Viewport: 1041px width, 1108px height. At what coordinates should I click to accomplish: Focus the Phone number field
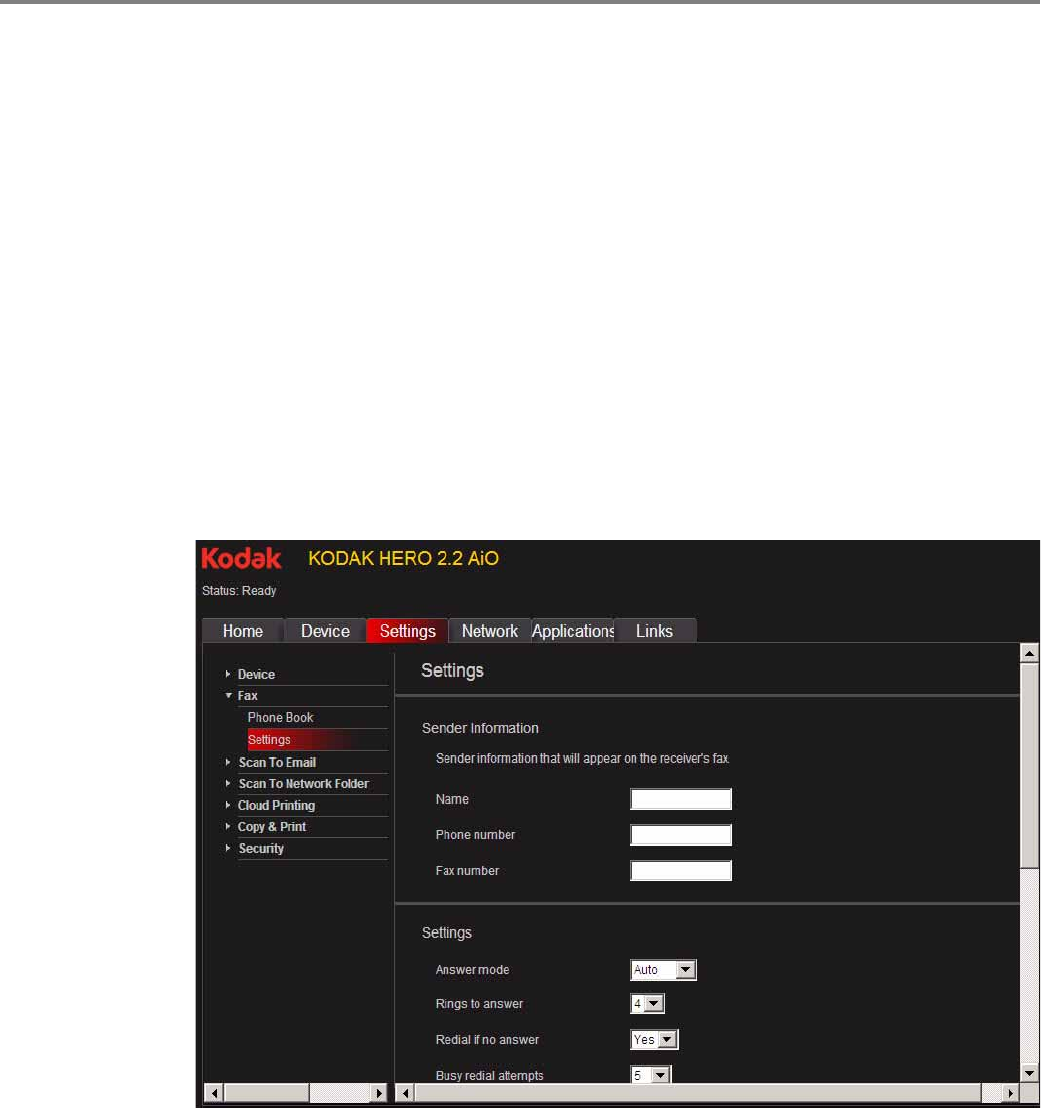pyautogui.click(x=681, y=835)
